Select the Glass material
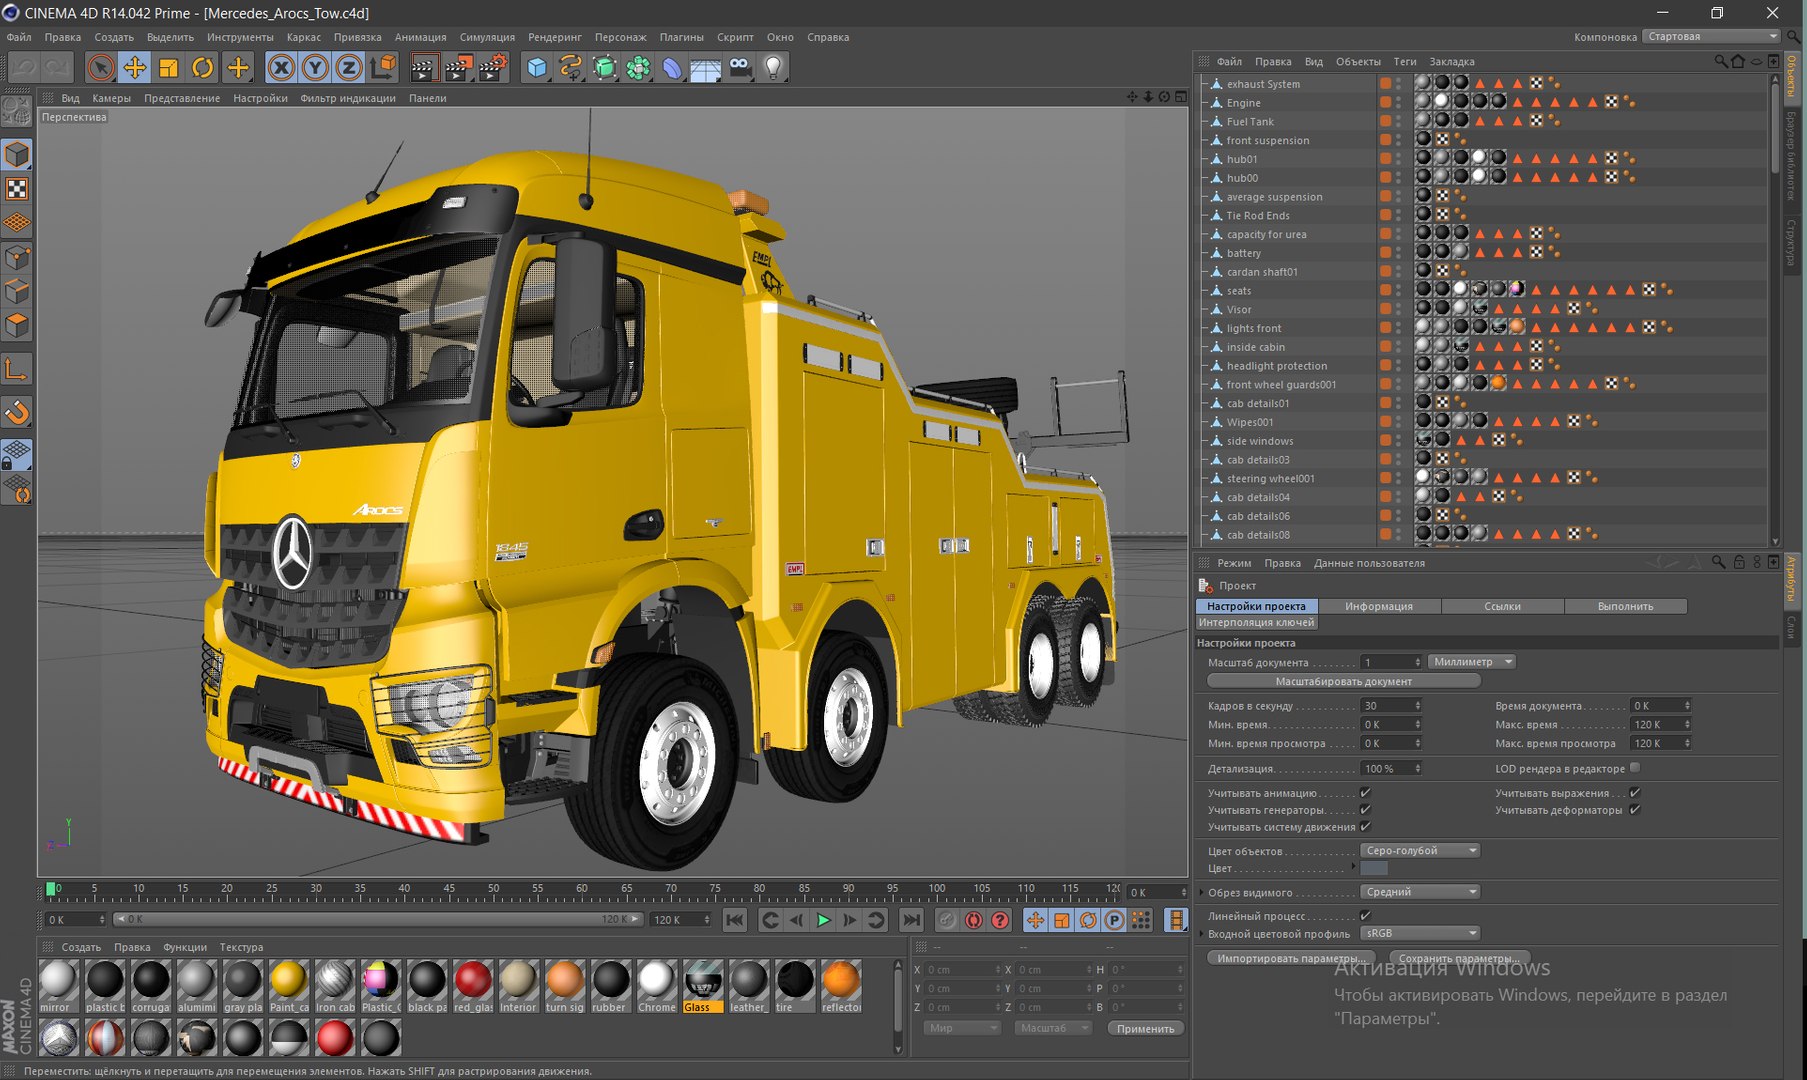 click(703, 986)
